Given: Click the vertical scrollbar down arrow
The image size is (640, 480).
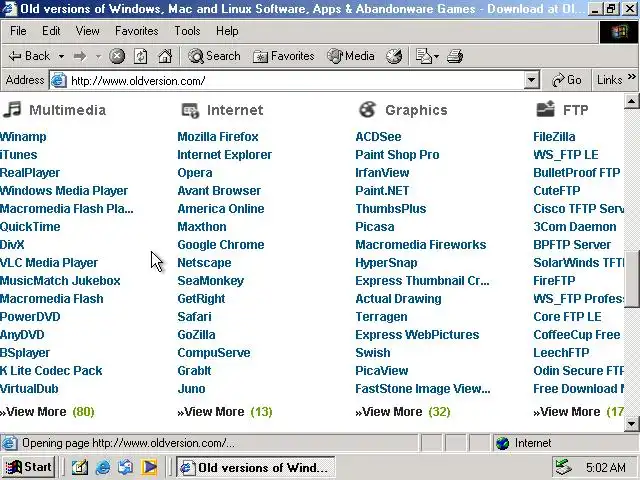Looking at the screenshot, I should coord(631,423).
